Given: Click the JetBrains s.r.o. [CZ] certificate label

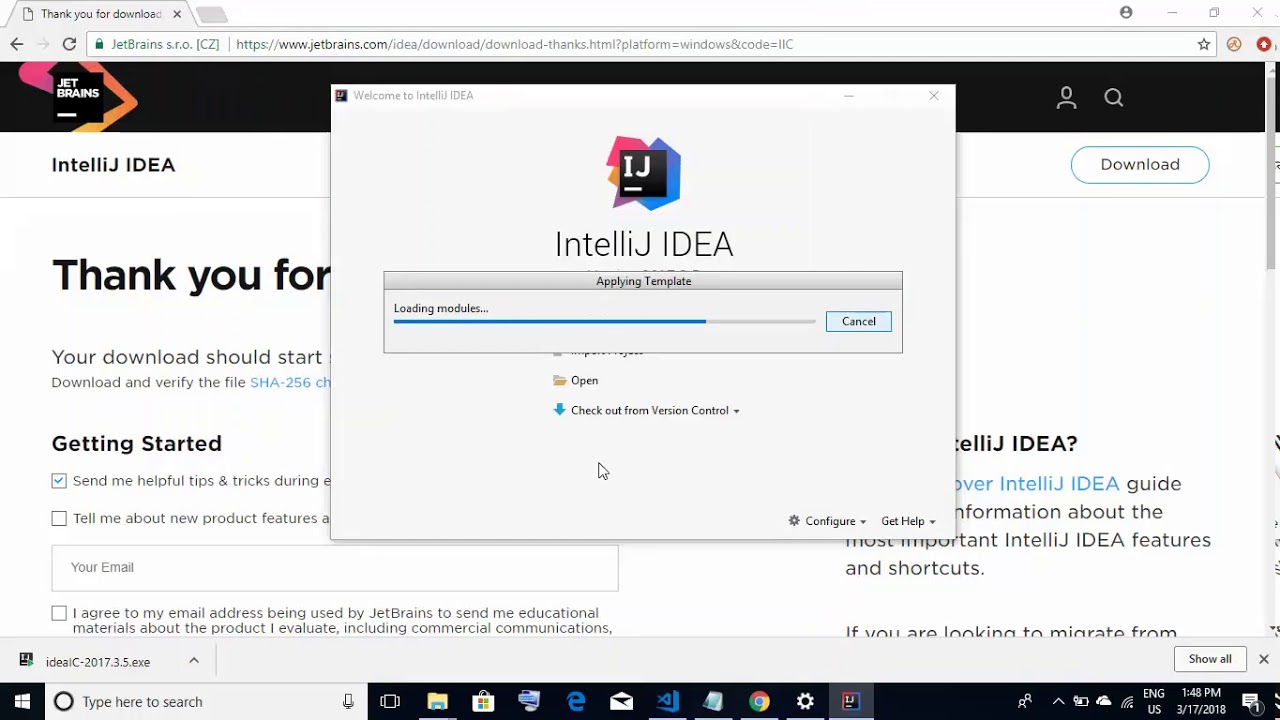Looking at the screenshot, I should [165, 44].
